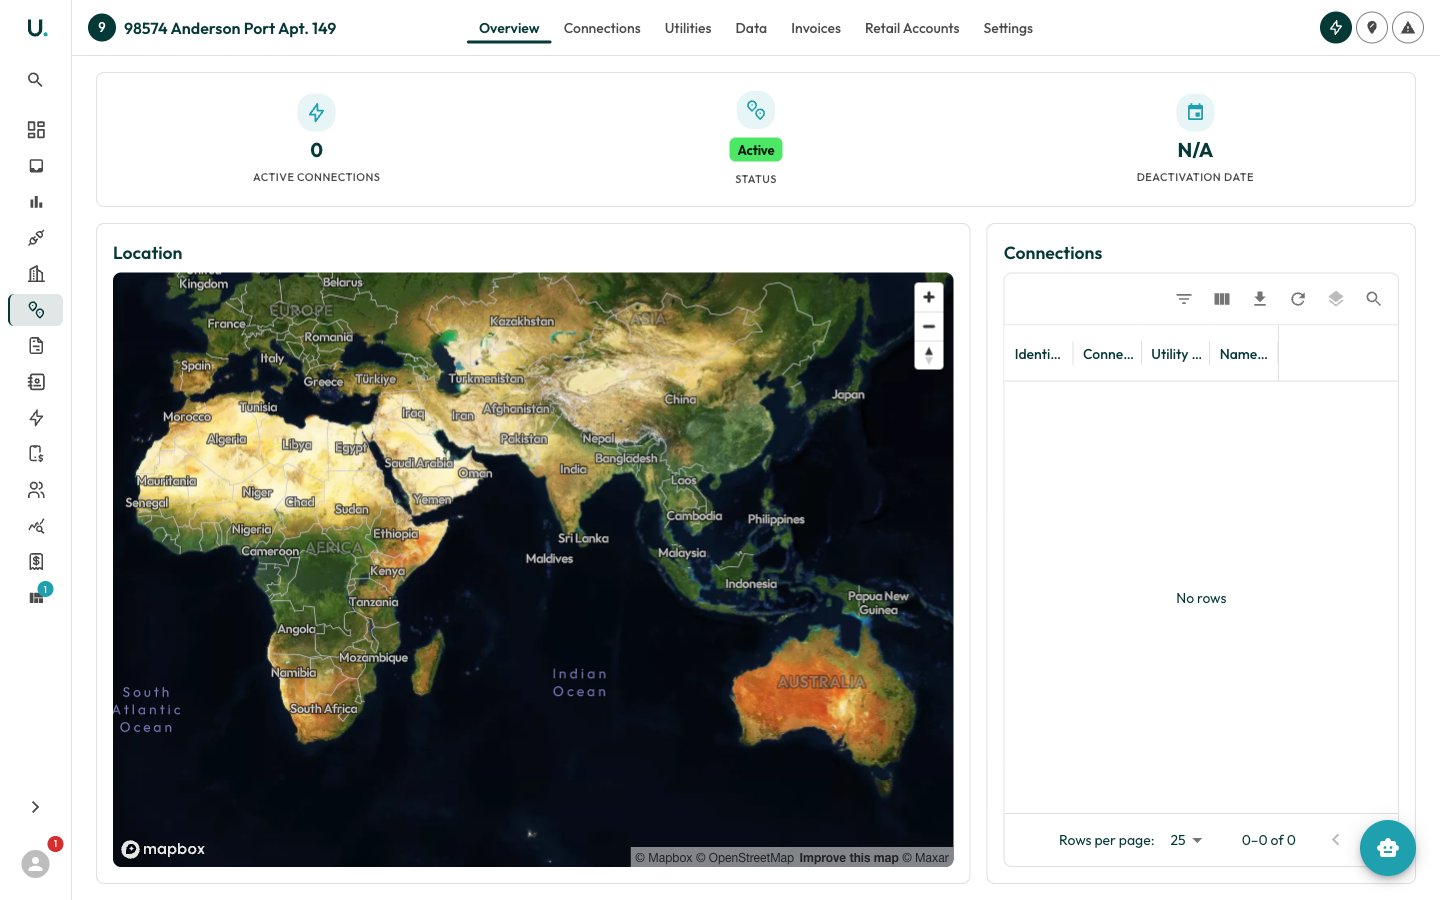Viewport: 1440px width, 900px height.
Task: Select the highlighted locations pin icon
Action: 36,310
